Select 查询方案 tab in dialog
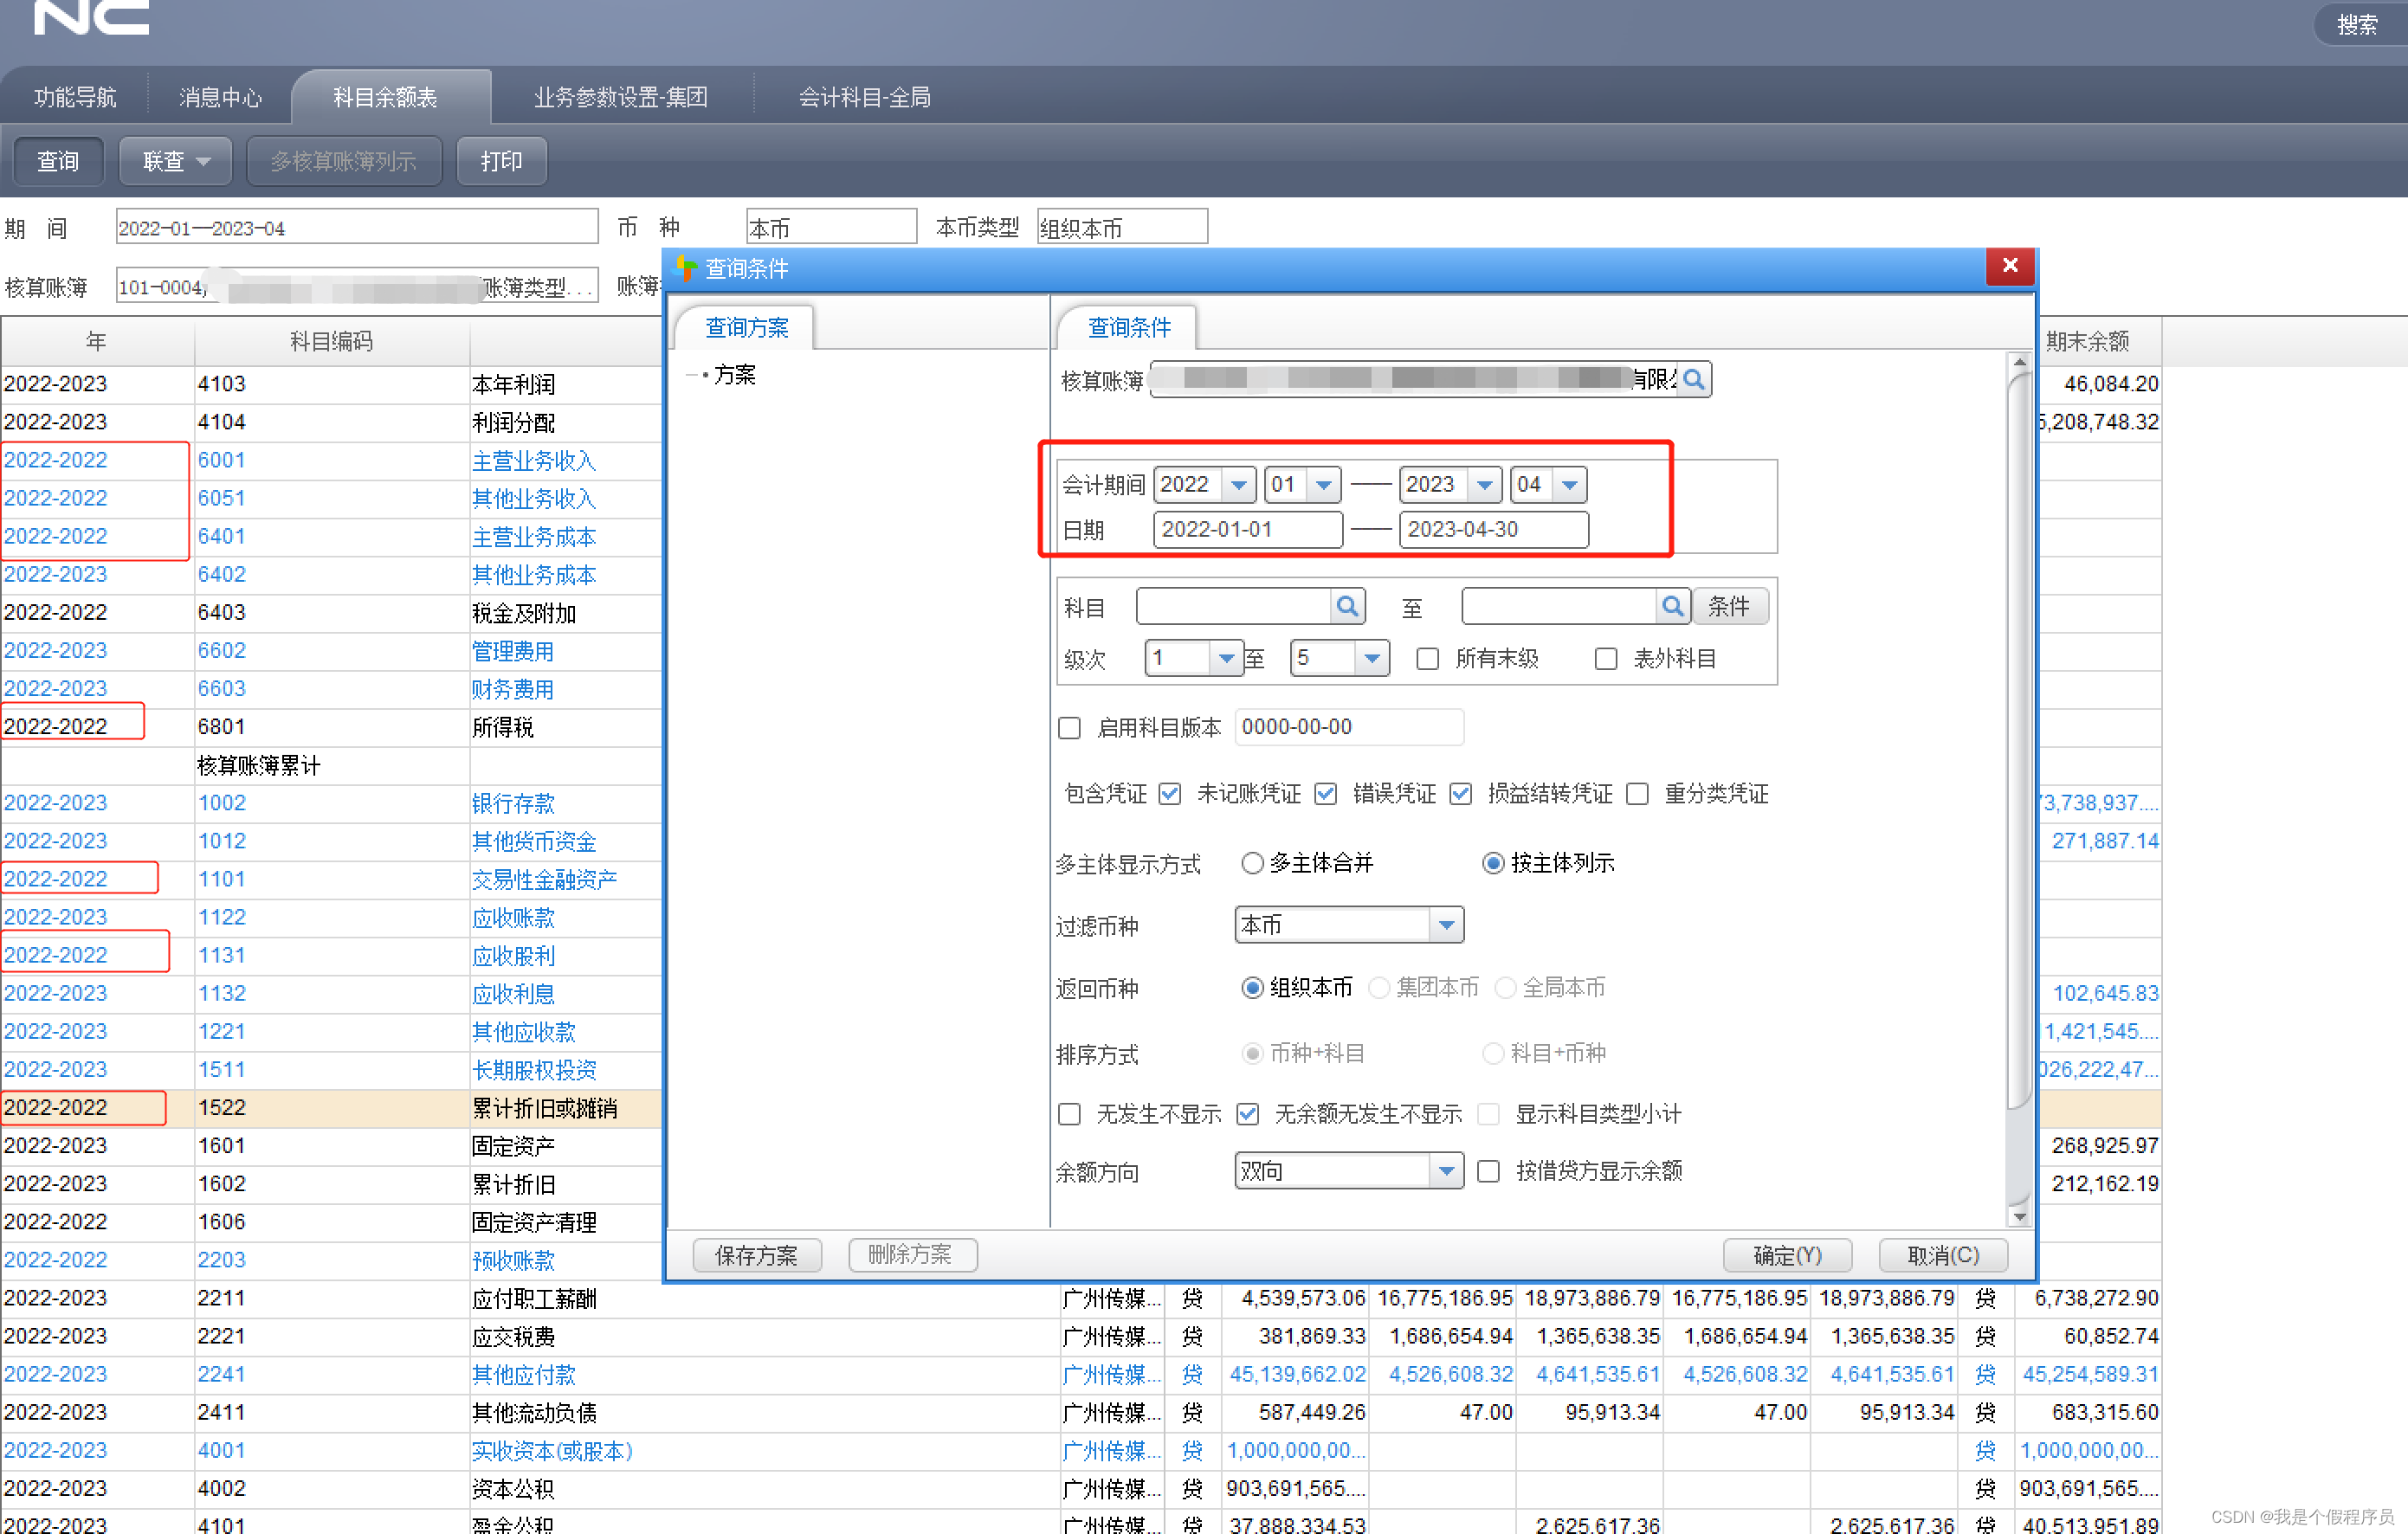 tap(746, 328)
